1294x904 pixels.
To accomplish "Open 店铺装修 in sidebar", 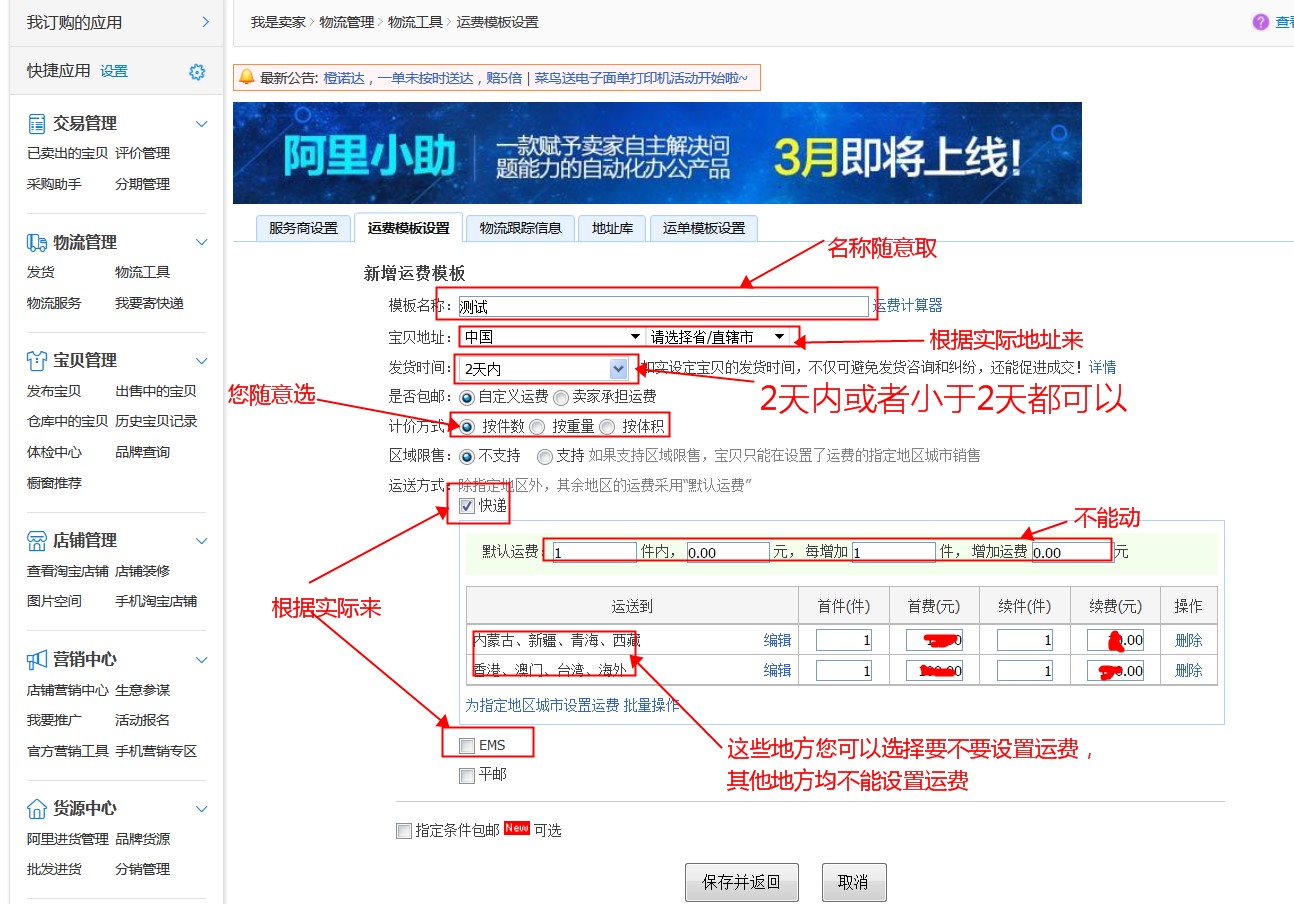I will click(x=142, y=572).
